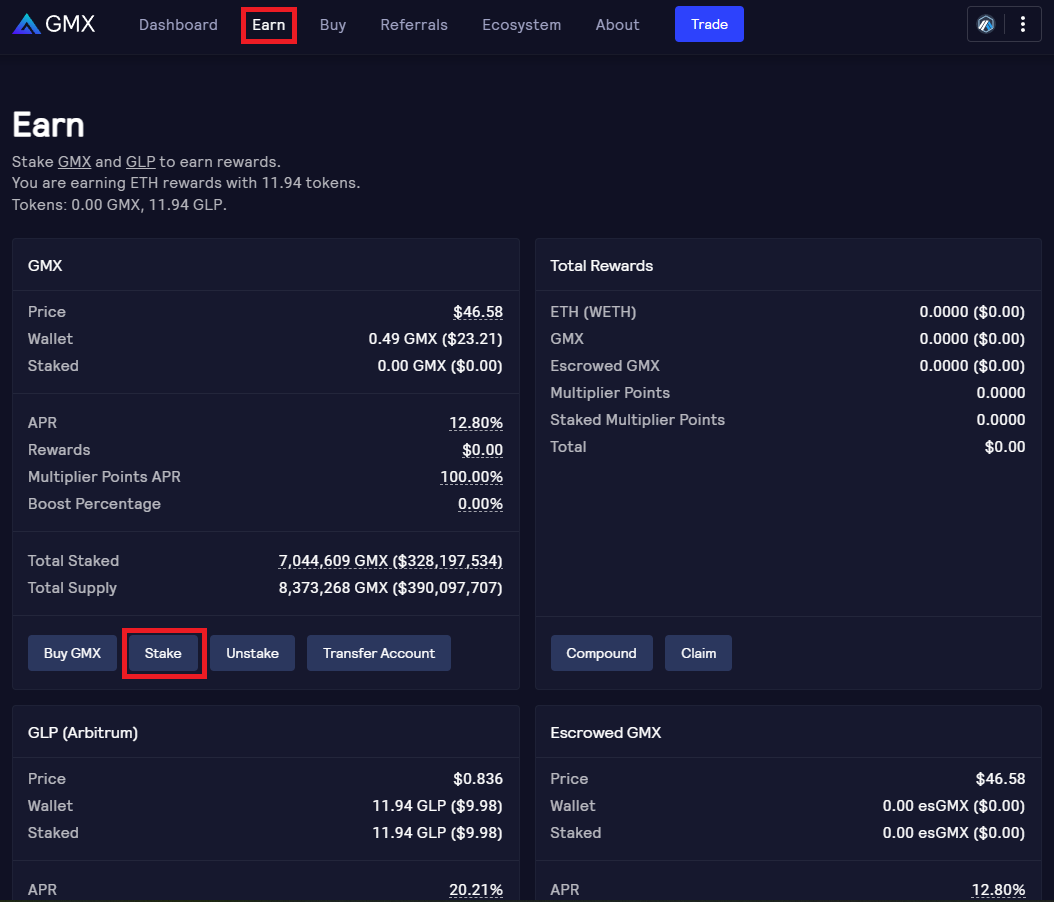Click the Staked Multiplier Points label
The width and height of the screenshot is (1054, 902).
(638, 420)
